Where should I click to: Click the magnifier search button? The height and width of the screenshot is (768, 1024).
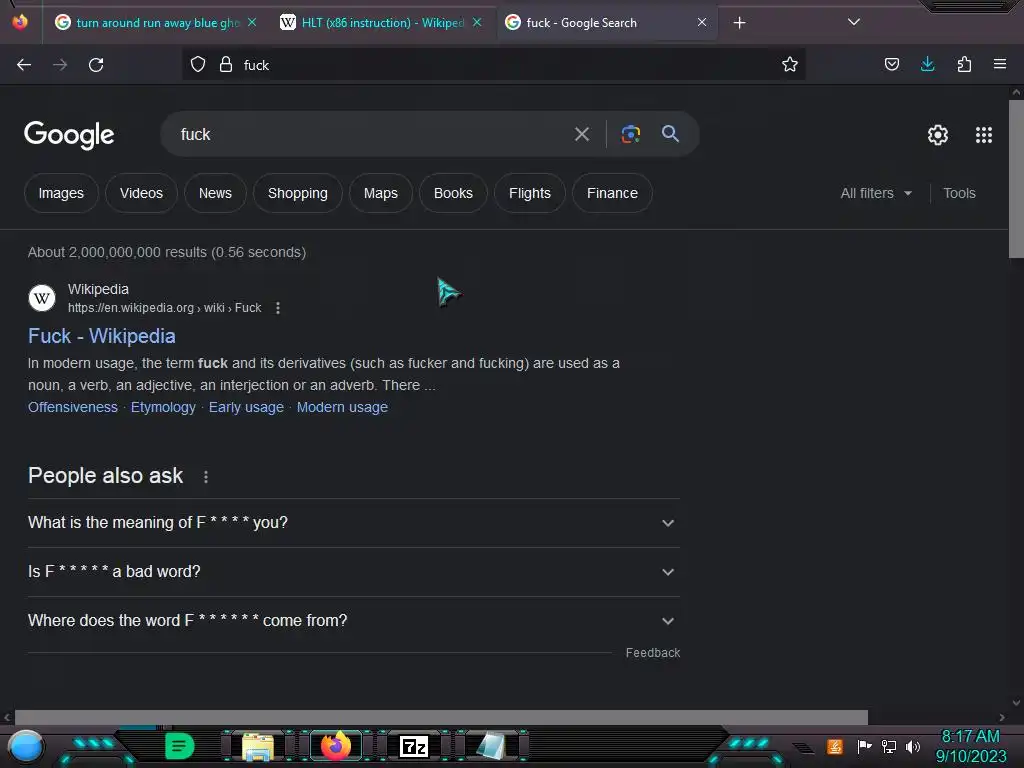coord(670,134)
